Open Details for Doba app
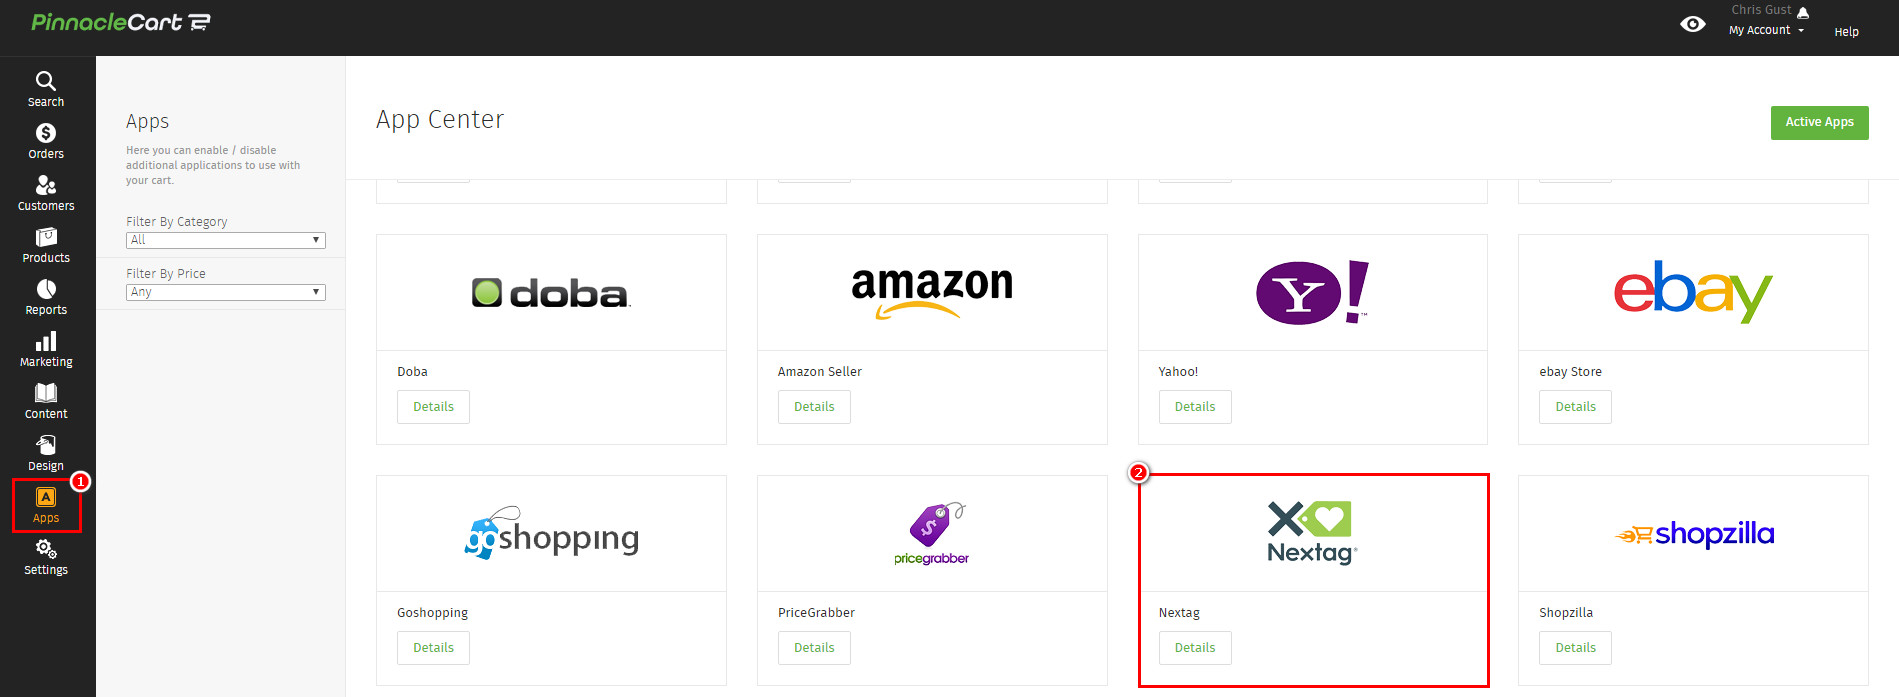This screenshot has width=1899, height=697. click(x=433, y=407)
